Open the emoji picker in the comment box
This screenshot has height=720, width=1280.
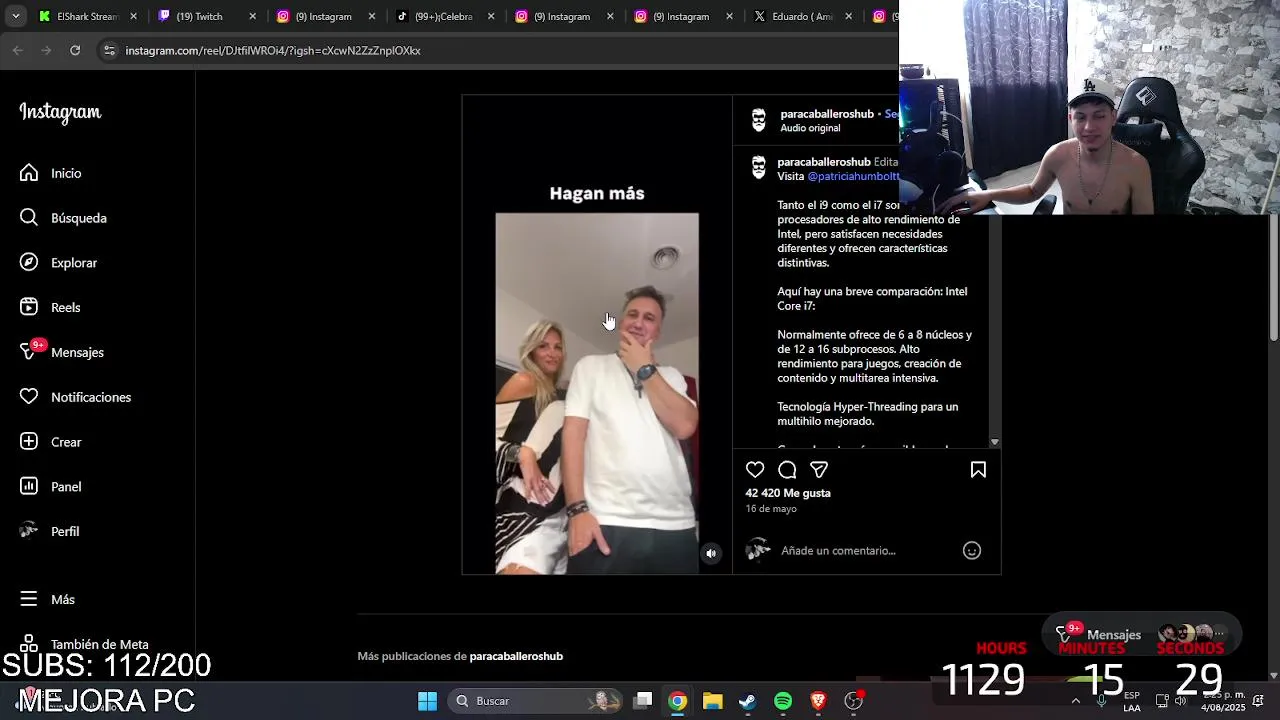972,550
